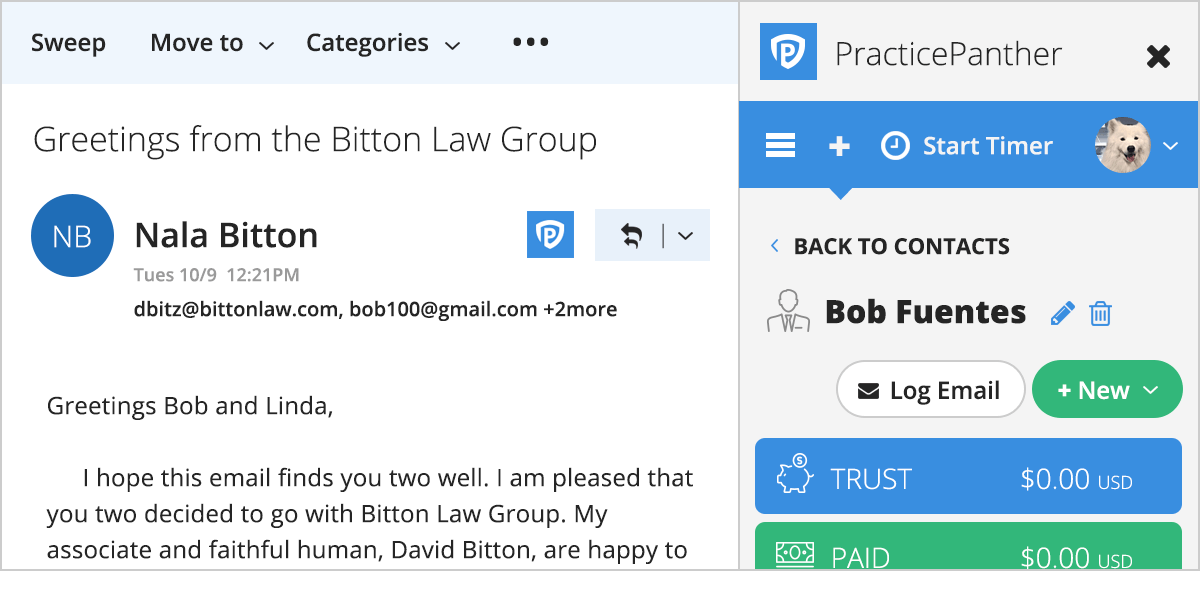Viewport: 1200px width, 600px height.
Task: Expand the +2more recipients
Action: [x=580, y=309]
